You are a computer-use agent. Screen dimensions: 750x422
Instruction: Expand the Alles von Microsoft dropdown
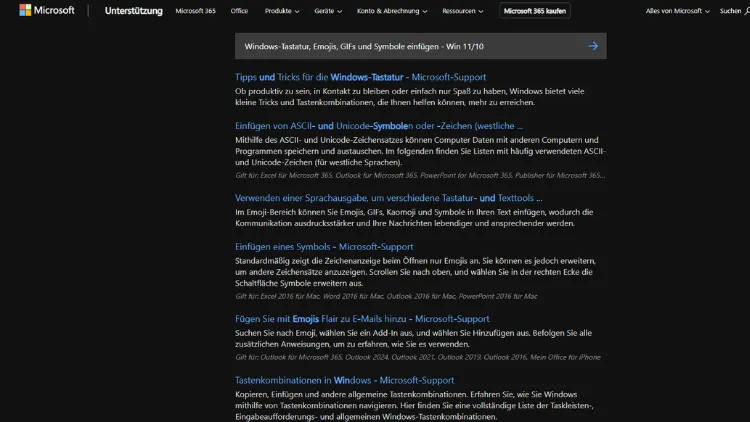coord(677,11)
